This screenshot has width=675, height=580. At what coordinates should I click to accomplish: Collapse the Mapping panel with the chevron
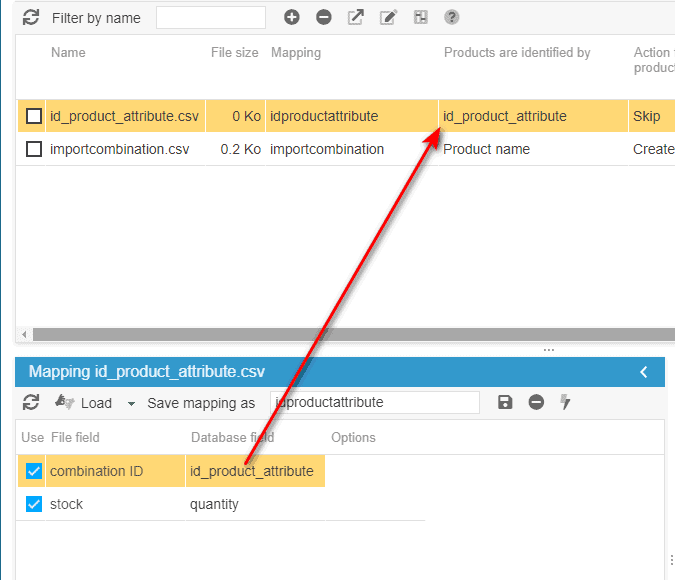click(x=644, y=372)
